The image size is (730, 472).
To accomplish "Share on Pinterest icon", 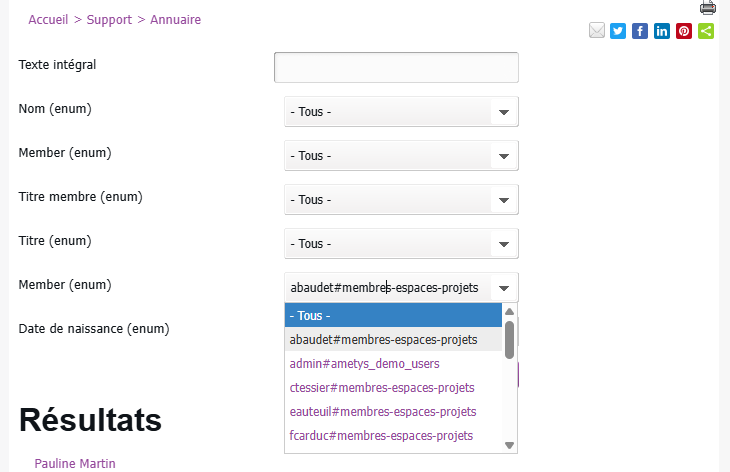I will pyautogui.click(x=684, y=31).
